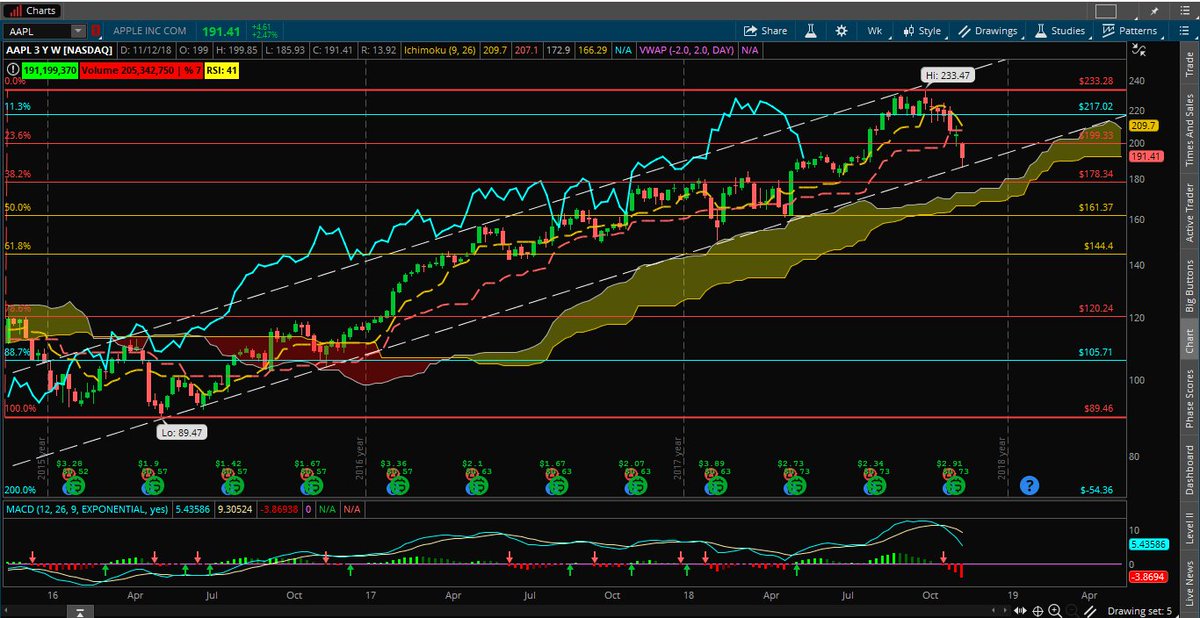
Task: Open the Wk timeframe selector
Action: (x=876, y=31)
